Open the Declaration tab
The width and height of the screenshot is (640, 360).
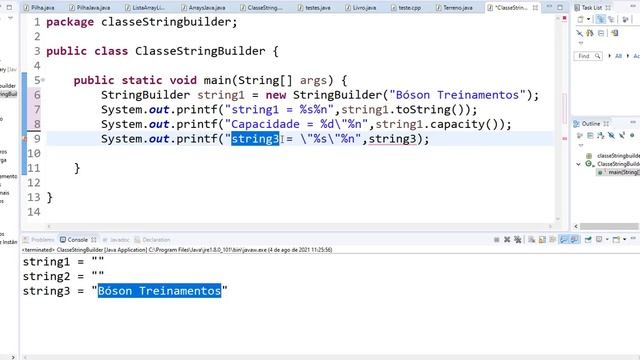(x=152, y=240)
